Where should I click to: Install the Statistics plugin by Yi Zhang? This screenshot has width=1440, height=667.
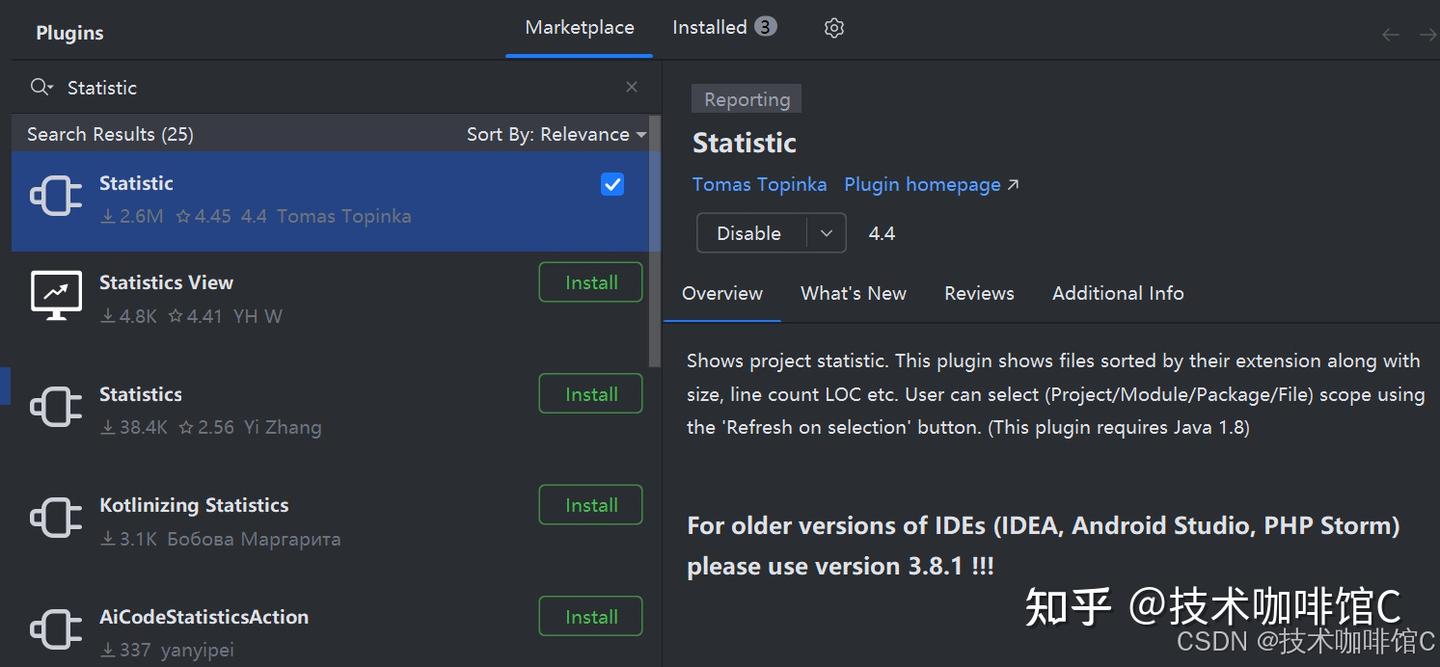[x=591, y=394]
